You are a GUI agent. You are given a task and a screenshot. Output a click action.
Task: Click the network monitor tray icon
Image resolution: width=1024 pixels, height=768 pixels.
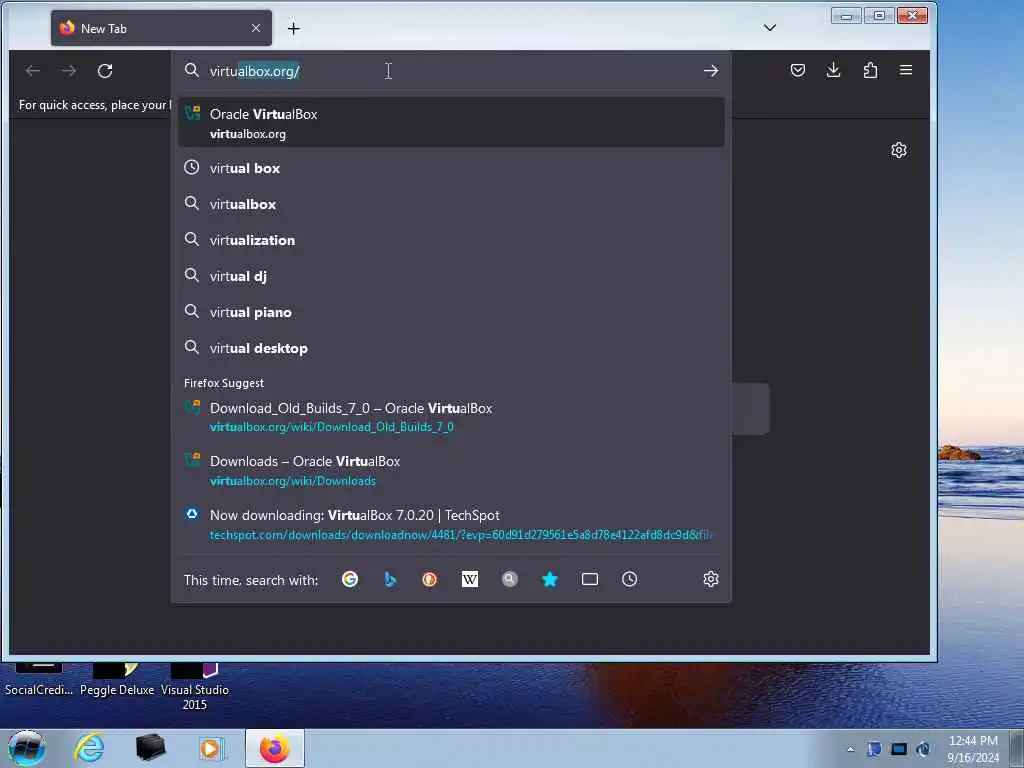pos(899,749)
